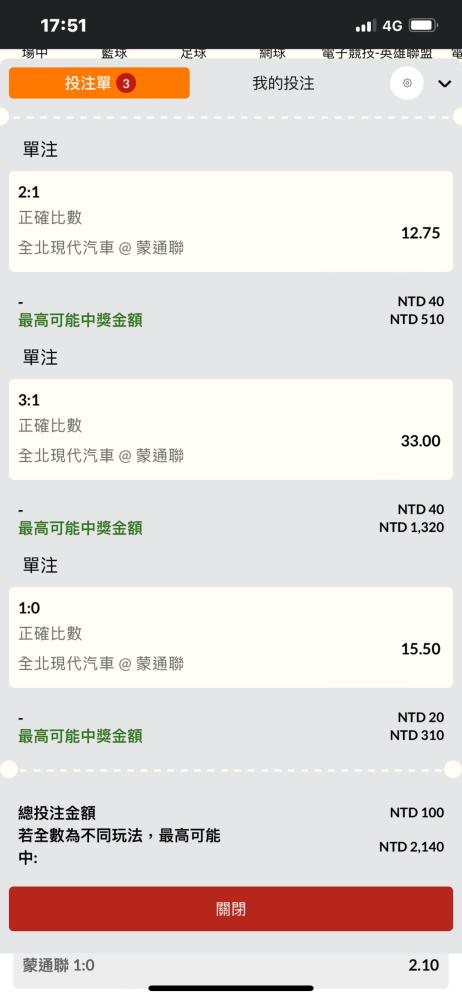The image size is (462, 1000).
Task: Select the 1:0 correct score bet card
Action: coord(231,637)
